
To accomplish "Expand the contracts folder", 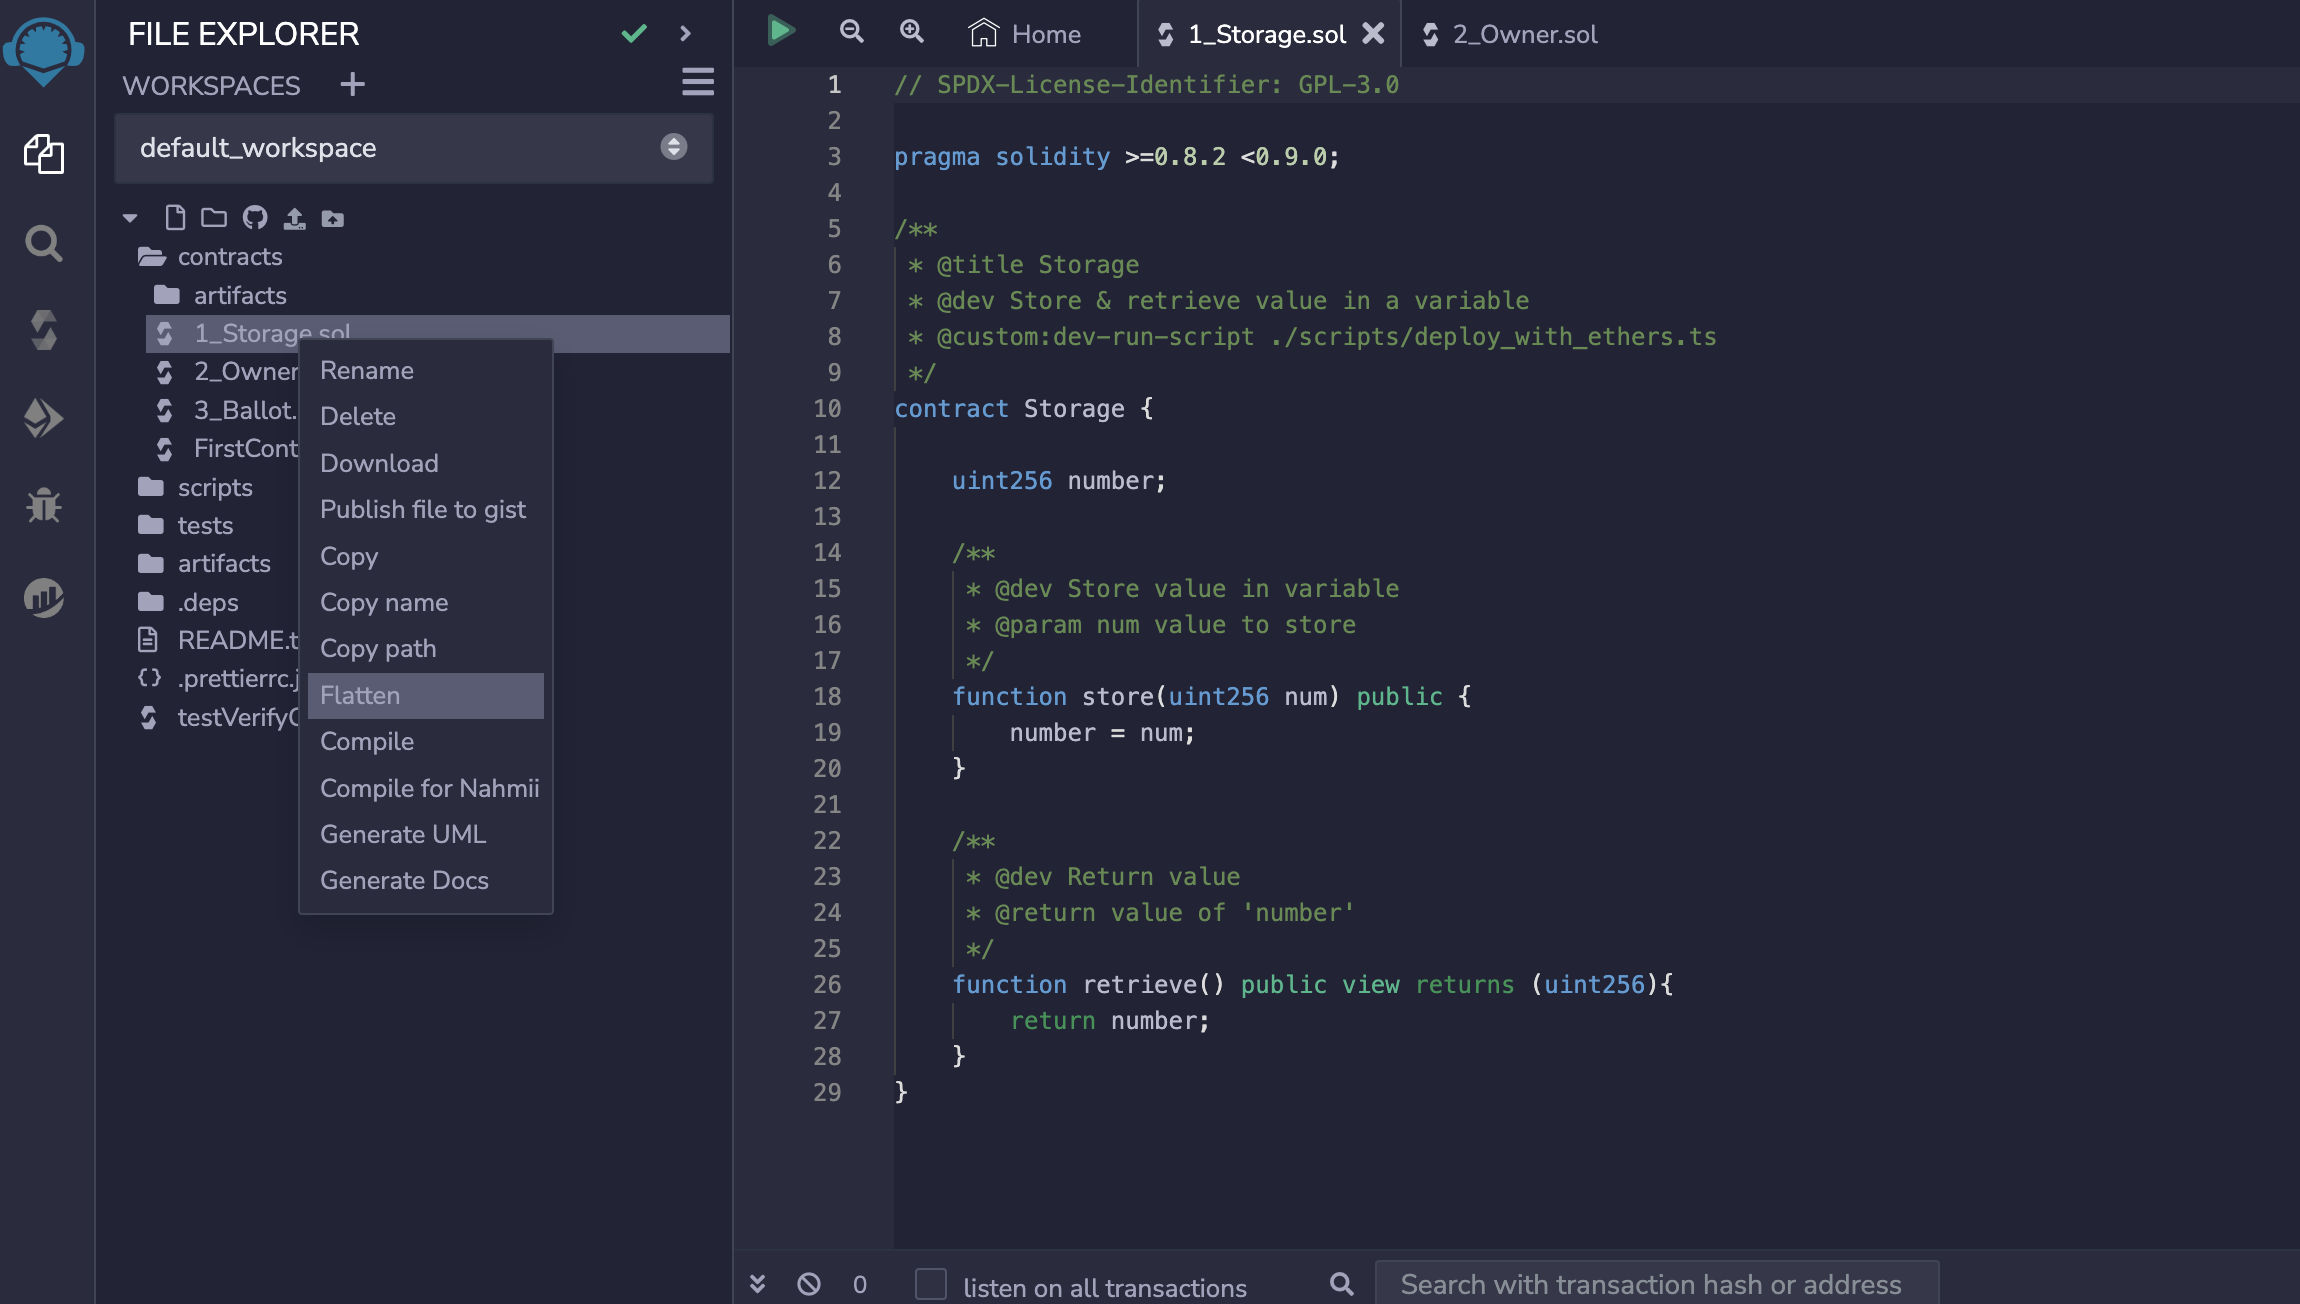I will tap(227, 254).
